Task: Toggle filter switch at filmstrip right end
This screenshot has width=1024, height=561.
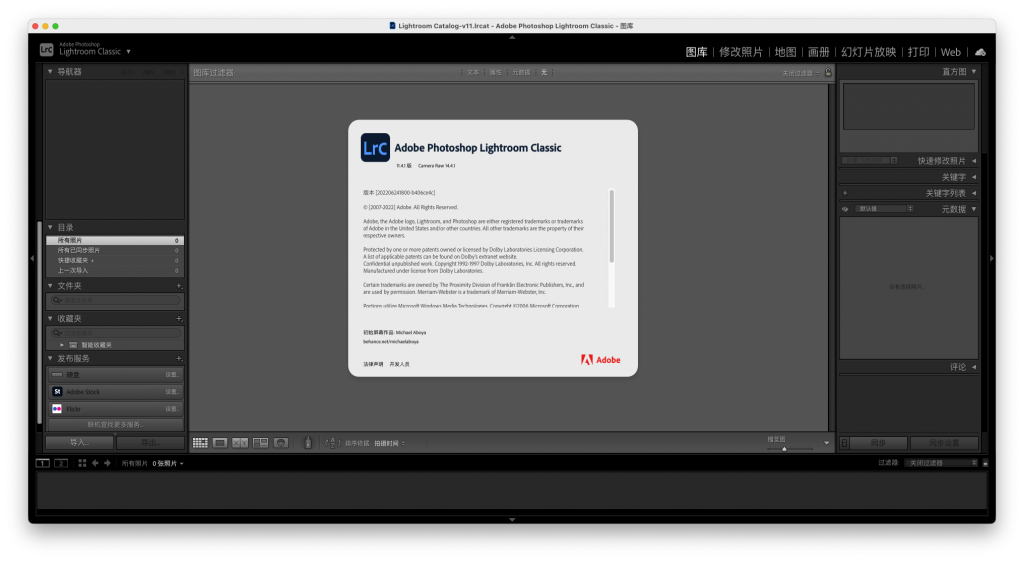Action: 985,463
